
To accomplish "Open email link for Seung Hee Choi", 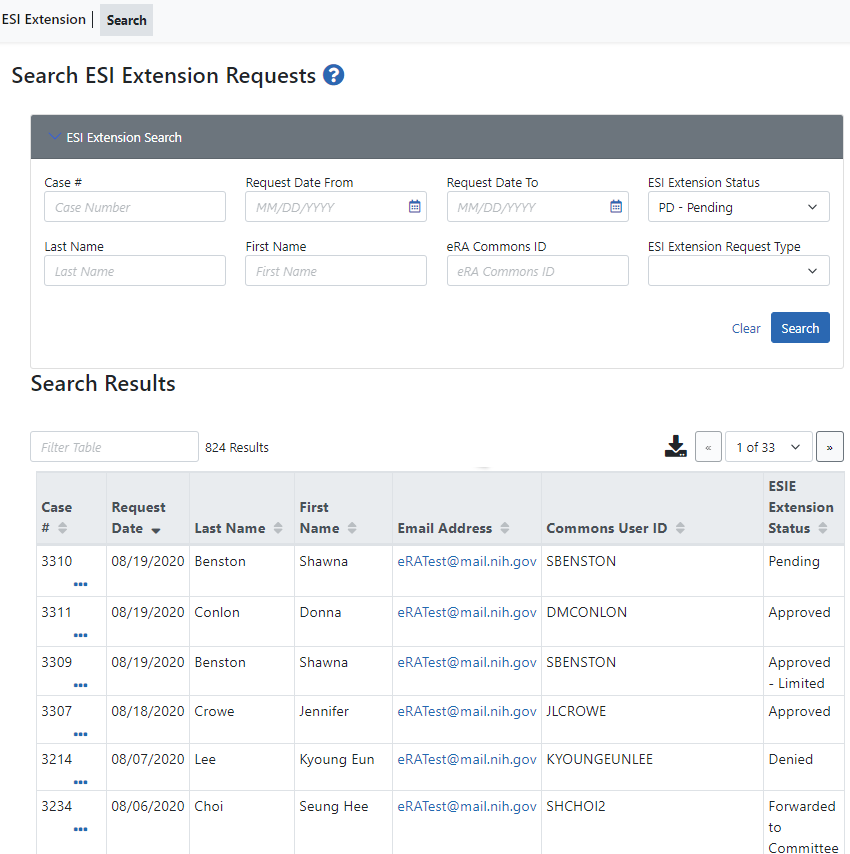I will point(467,807).
